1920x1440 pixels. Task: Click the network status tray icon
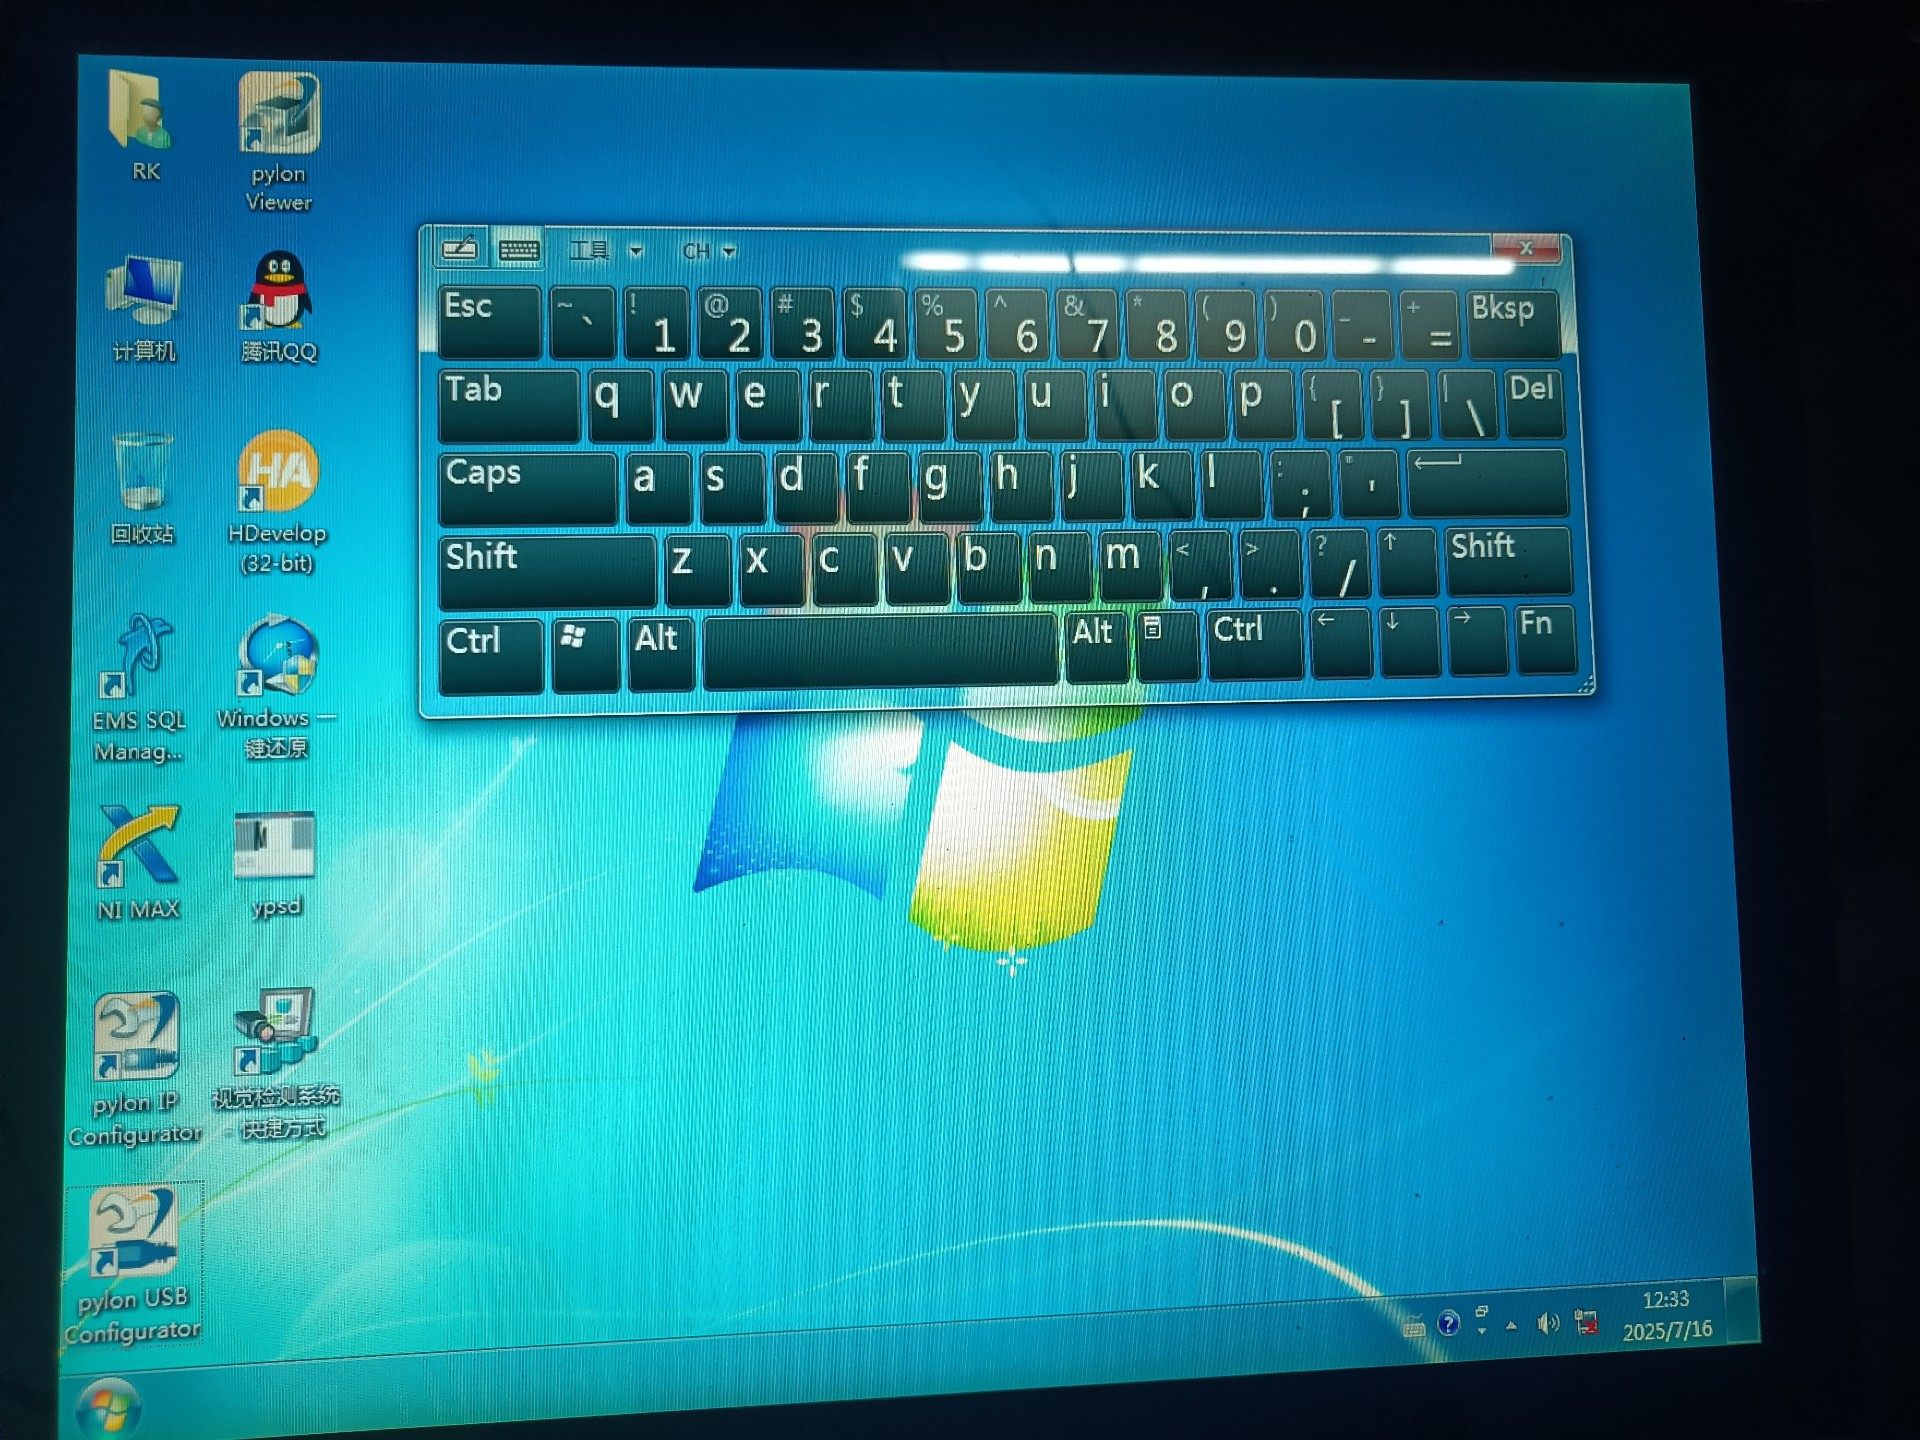click(x=1585, y=1323)
